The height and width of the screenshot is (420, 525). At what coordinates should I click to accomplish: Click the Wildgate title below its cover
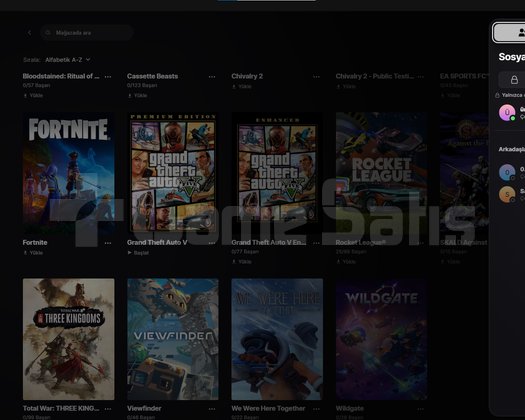click(350, 409)
